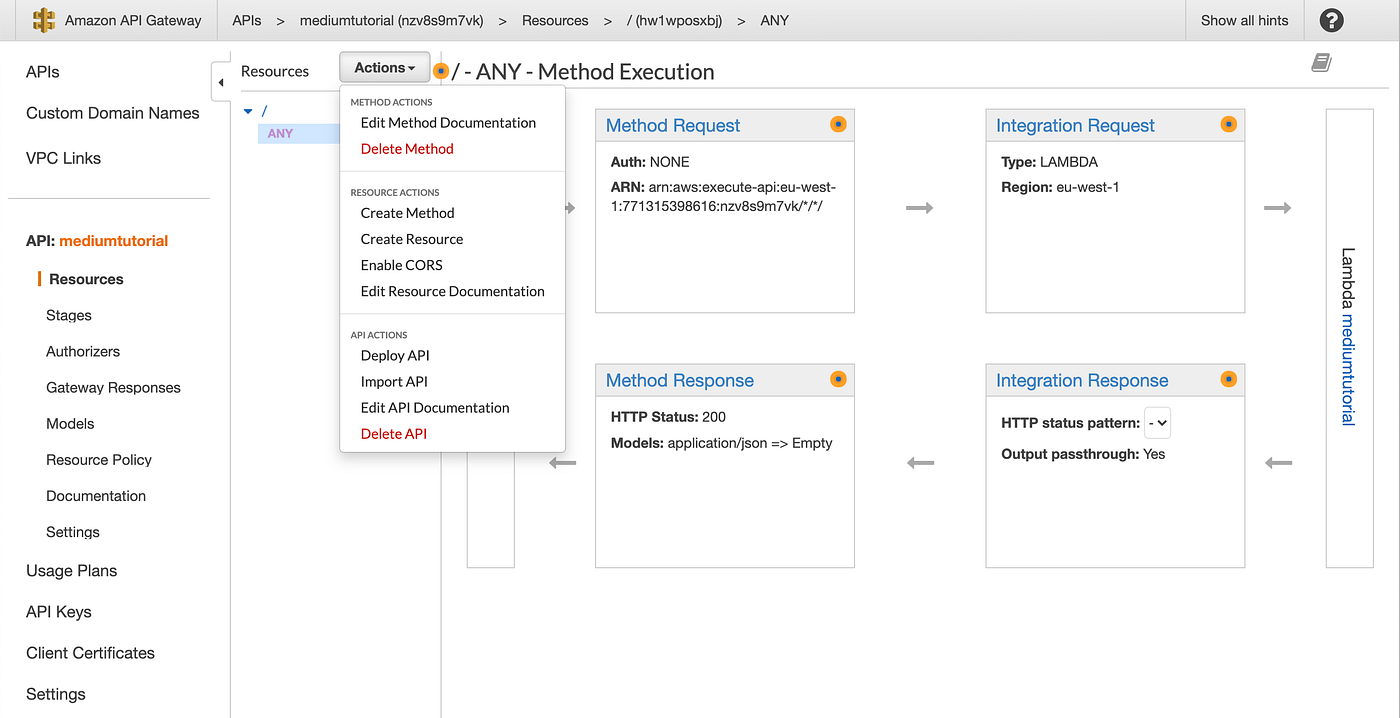The image size is (1400, 718).
Task: Click the Amazon API Gateway logo icon
Action: click(x=44, y=20)
